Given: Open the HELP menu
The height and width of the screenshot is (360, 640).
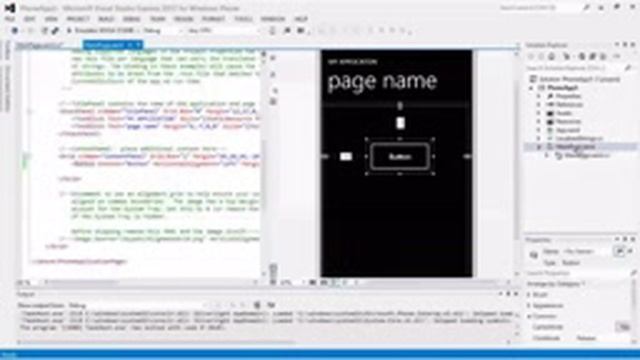Looking at the screenshot, I should [x=301, y=19].
